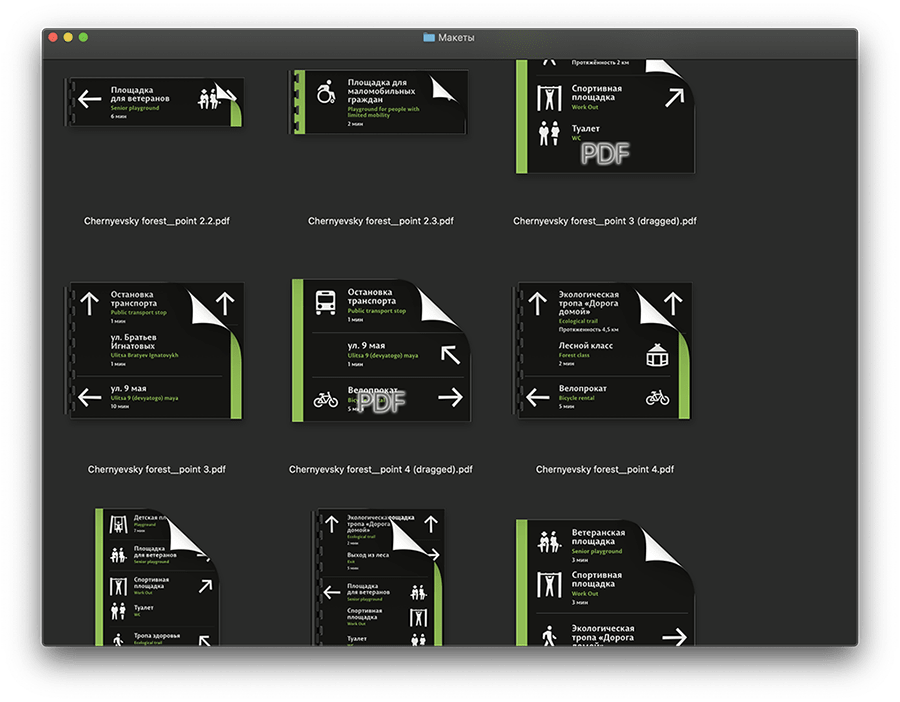Click the filename label Chernyevsky forest__point 2.2.pdf
The width and height of the screenshot is (900, 702).
(x=149, y=221)
